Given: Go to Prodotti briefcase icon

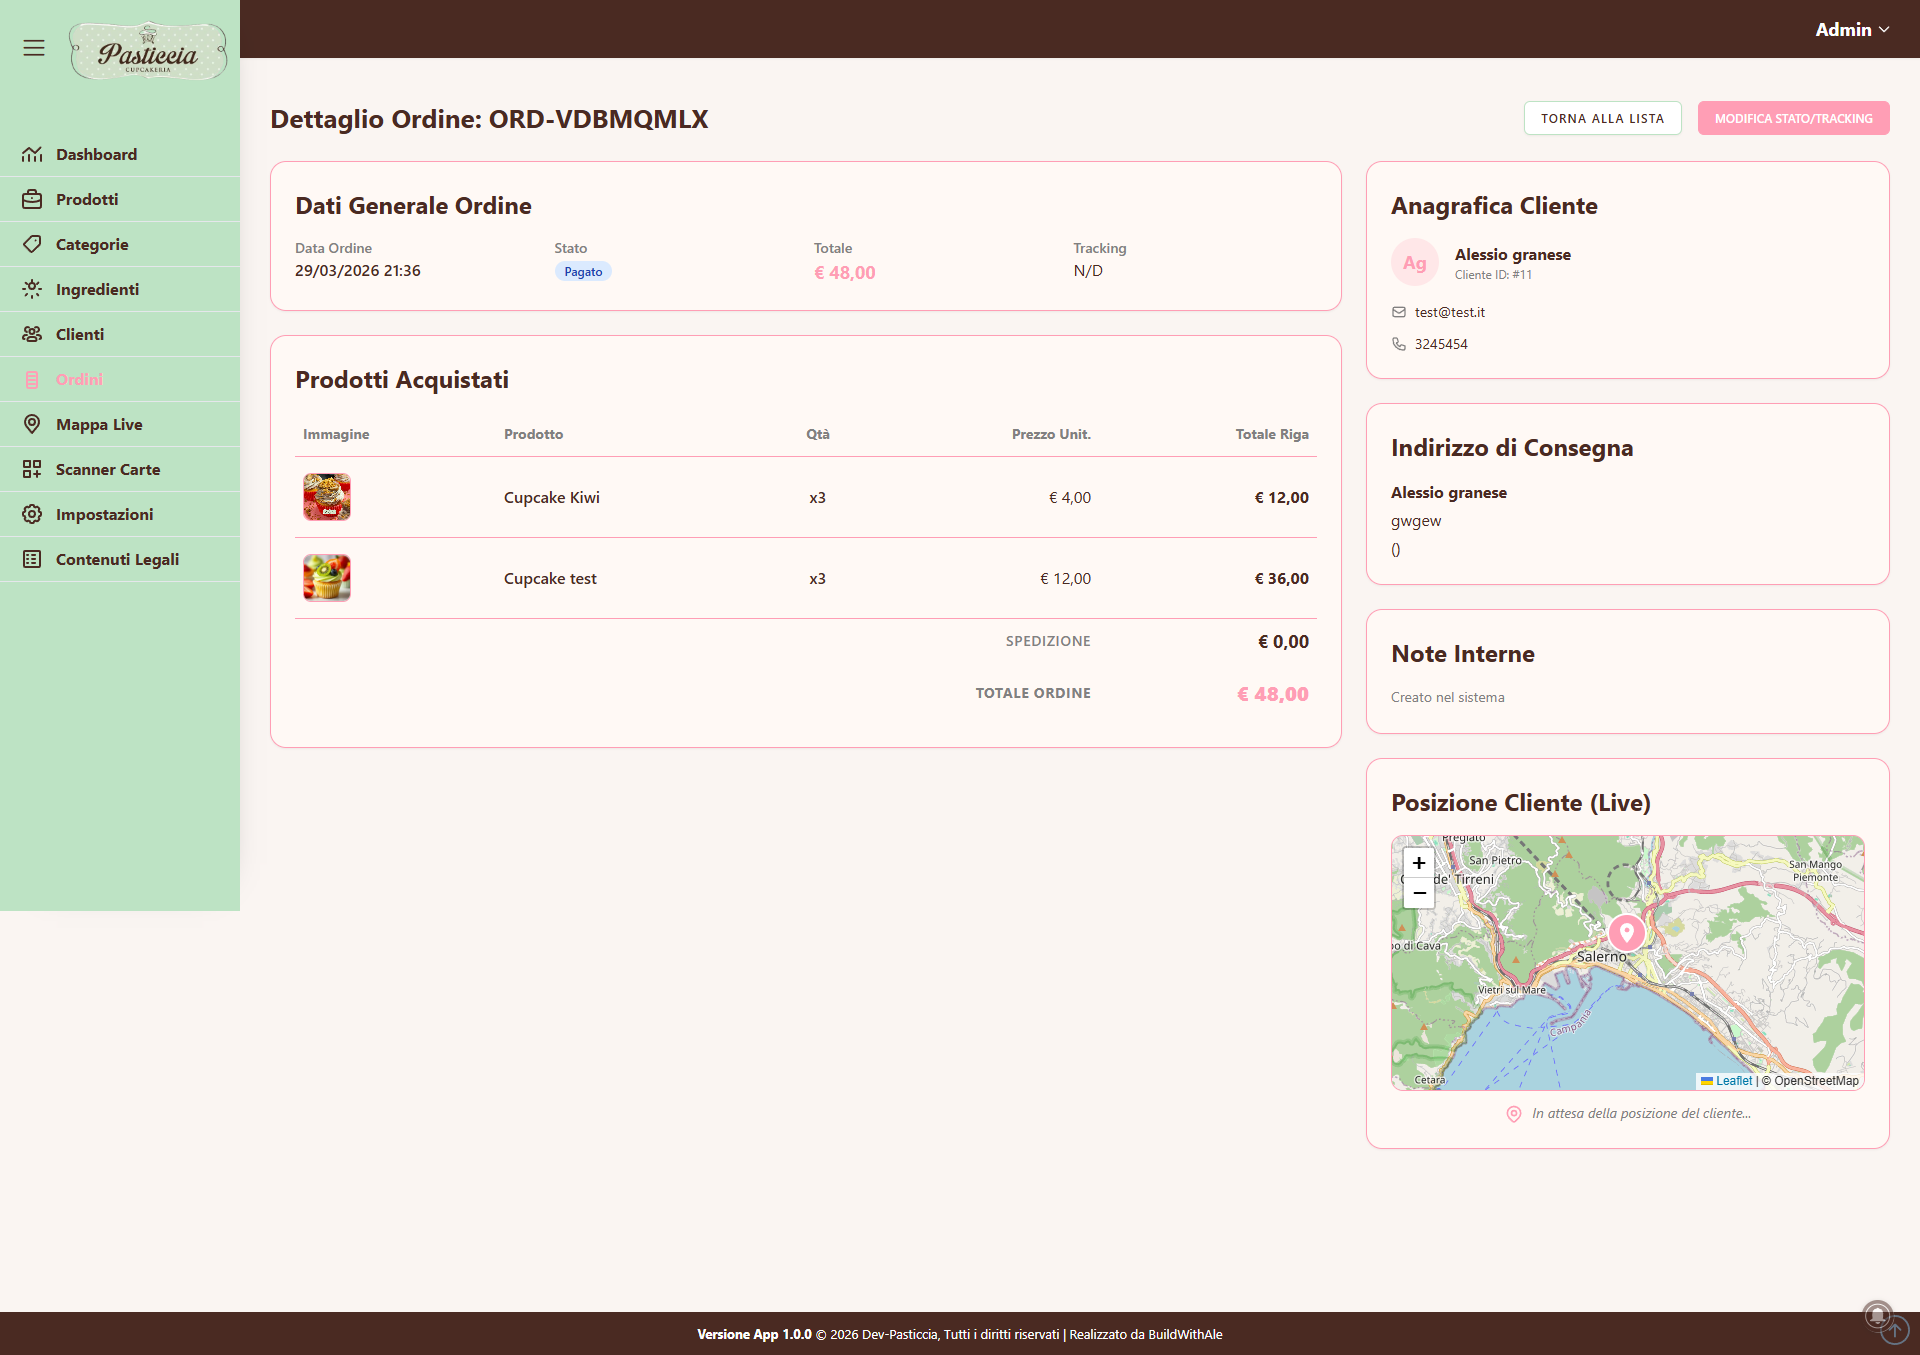Looking at the screenshot, I should [32, 199].
